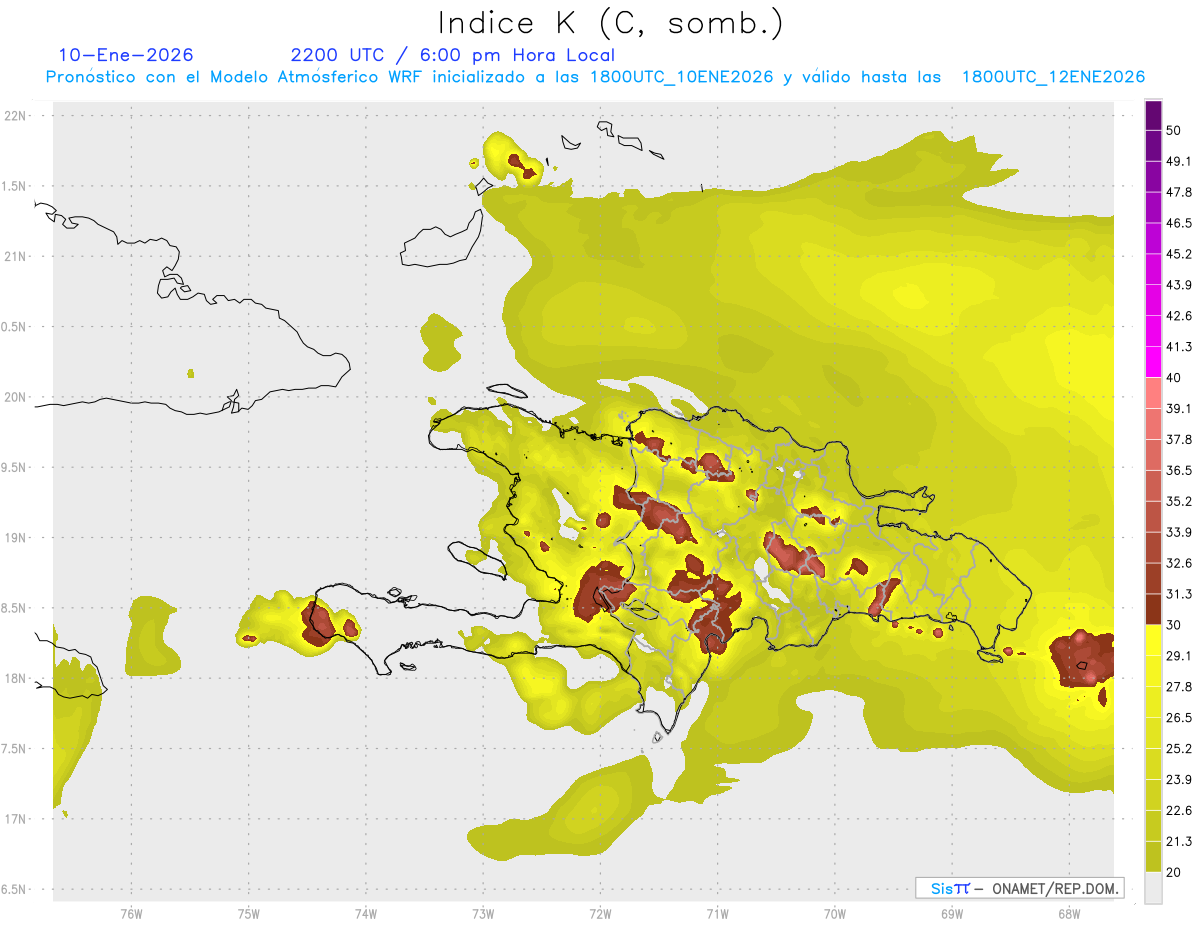The height and width of the screenshot is (927, 1200).
Task: Select the '30' threshold value on the legend
Action: click(x=1175, y=625)
